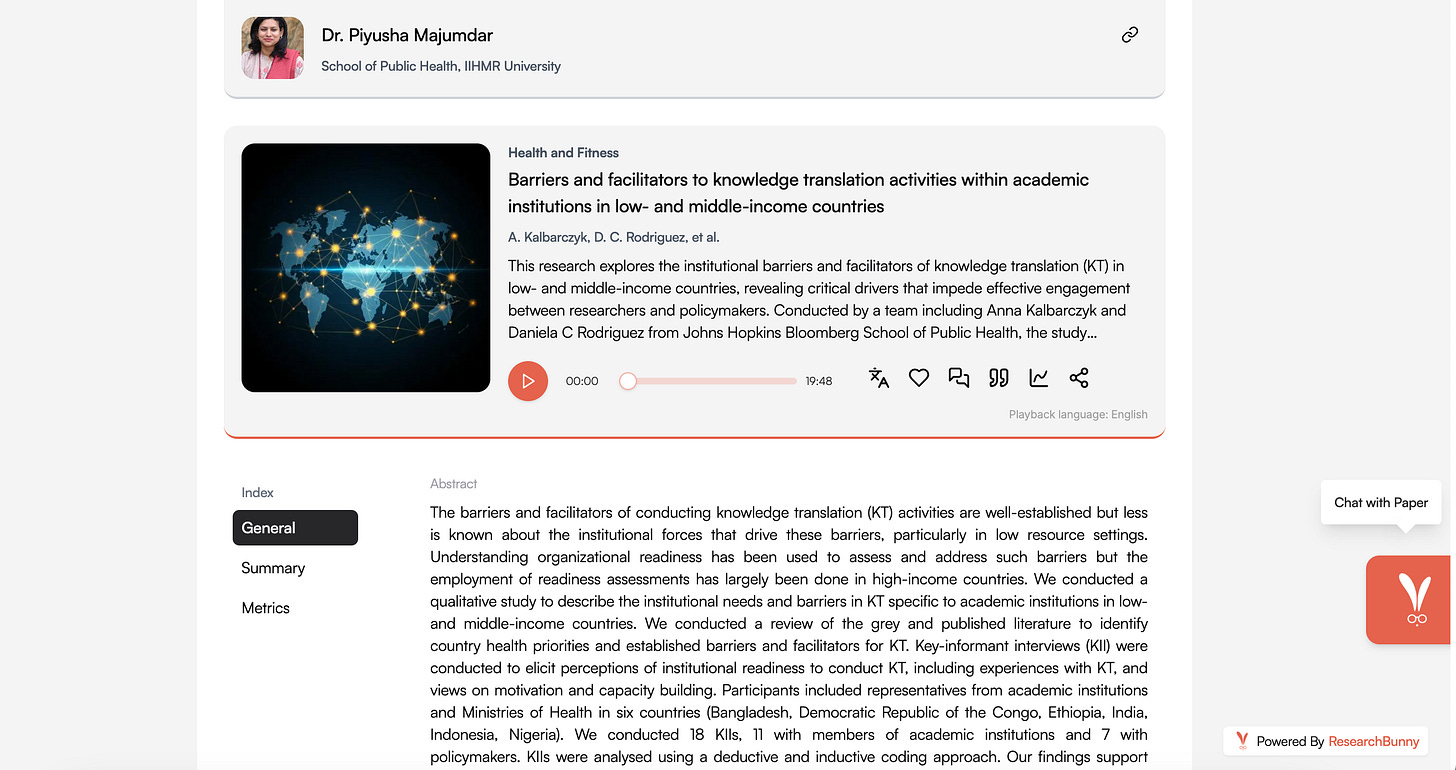This screenshot has height=770, width=1456.
Task: Click Dr. Piyusha Majumdar's name
Action: click(x=407, y=35)
